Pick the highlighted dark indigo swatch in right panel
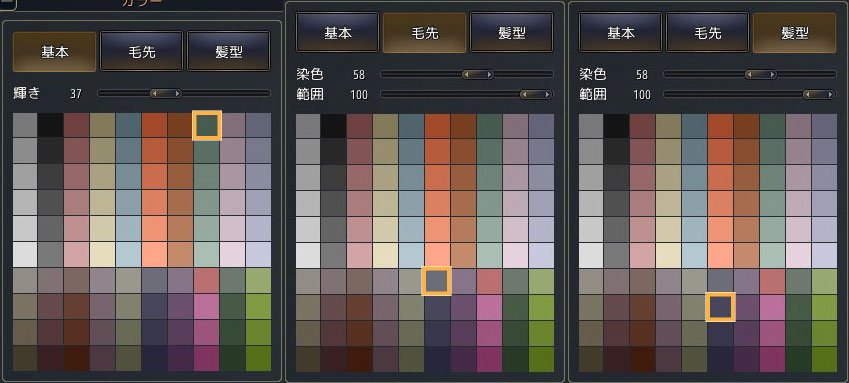Screen dimensions: 849x383 click(x=721, y=307)
